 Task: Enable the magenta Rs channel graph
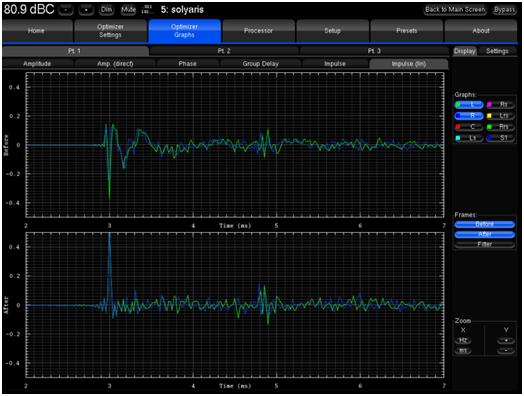500,105
